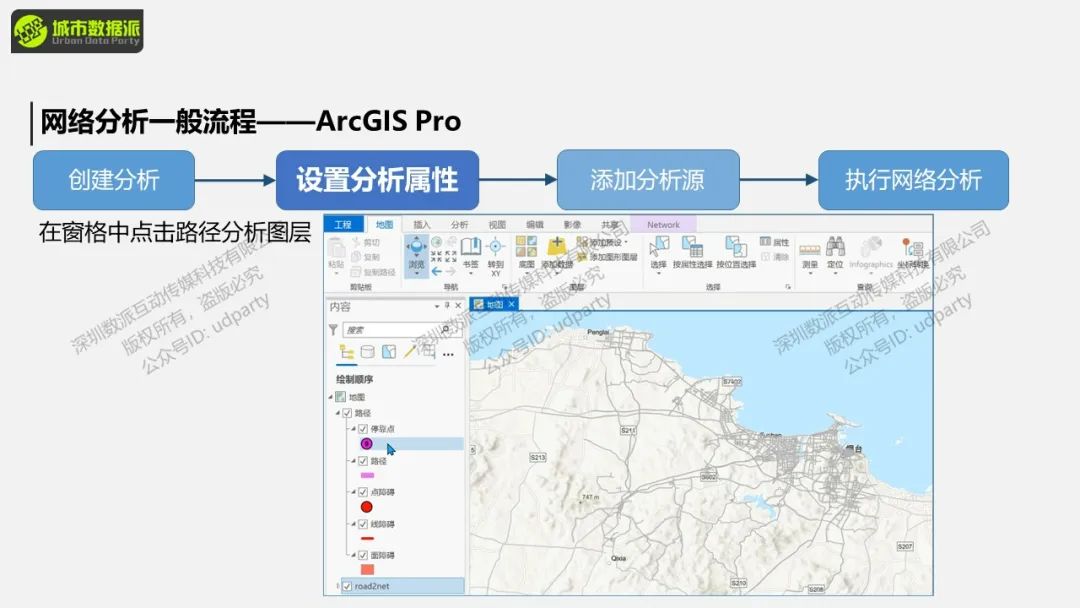The width and height of the screenshot is (1080, 608).
Task: Click the purple 停靠点 symbol swatch
Action: tap(366, 444)
